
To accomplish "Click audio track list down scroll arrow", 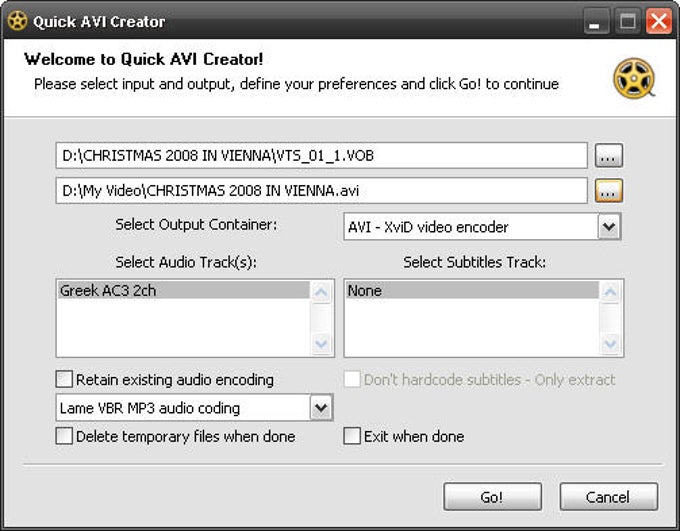I will pos(321,344).
